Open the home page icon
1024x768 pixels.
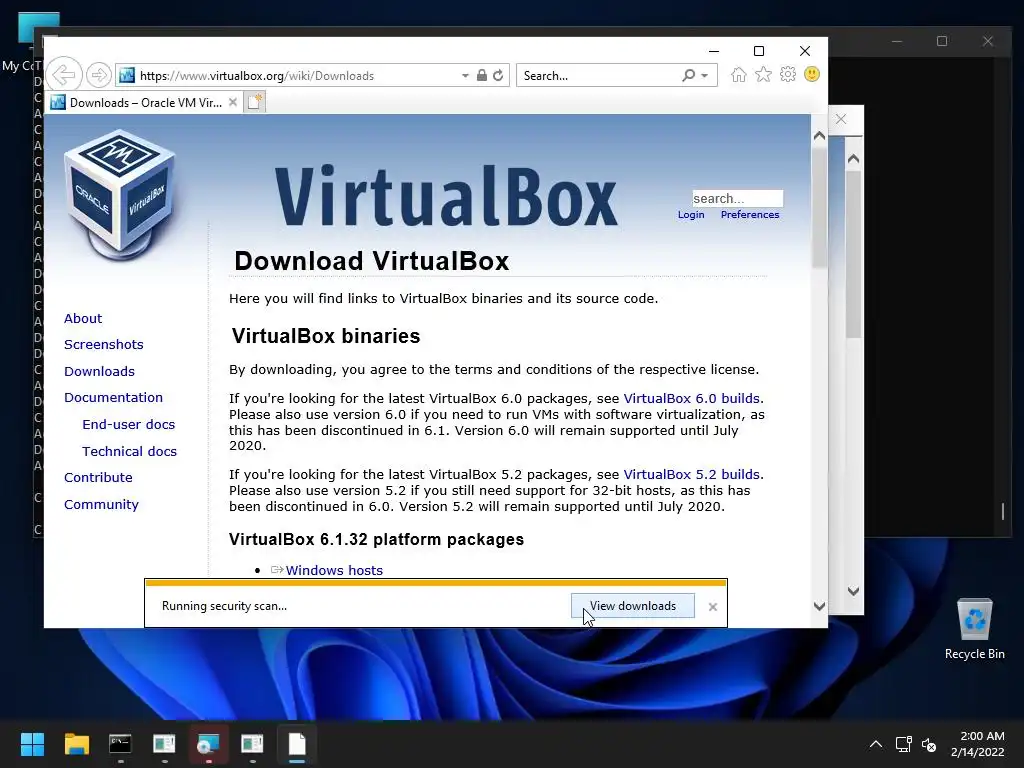click(738, 74)
